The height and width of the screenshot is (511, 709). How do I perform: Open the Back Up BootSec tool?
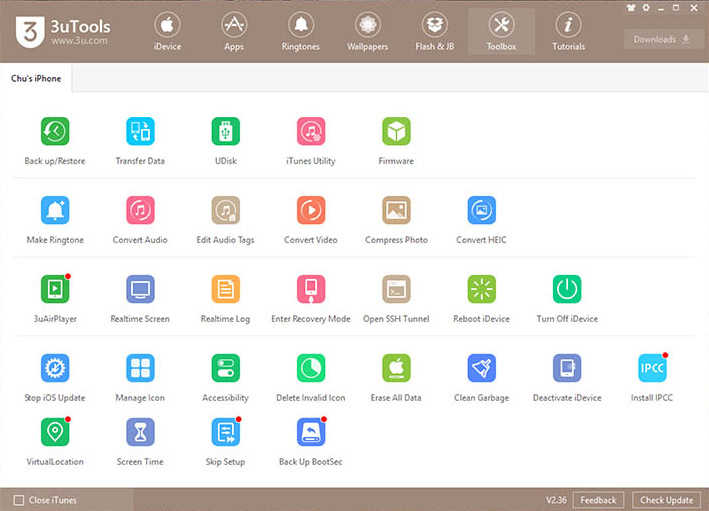click(311, 432)
